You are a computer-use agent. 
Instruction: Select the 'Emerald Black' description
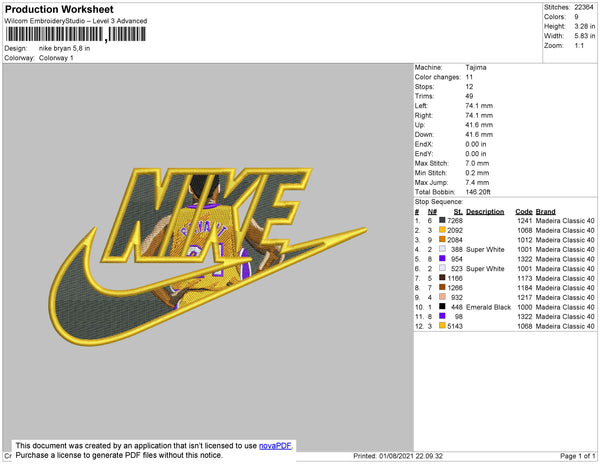488,307
